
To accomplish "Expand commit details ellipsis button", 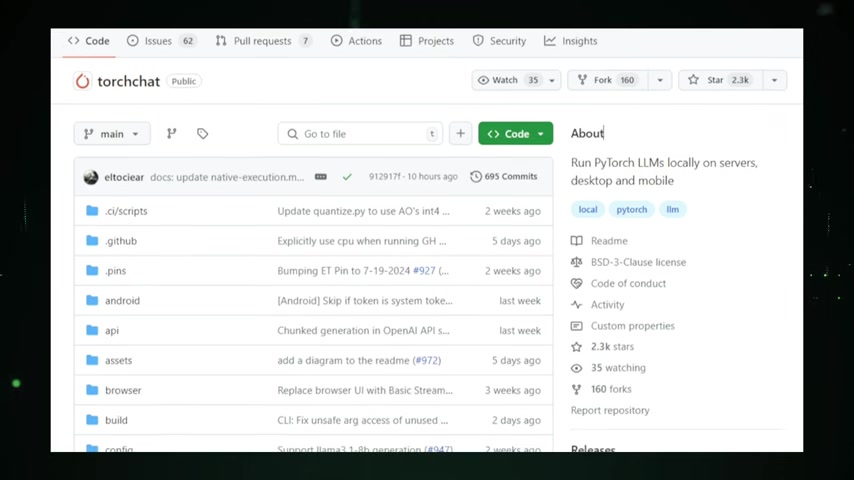I will click(x=321, y=177).
